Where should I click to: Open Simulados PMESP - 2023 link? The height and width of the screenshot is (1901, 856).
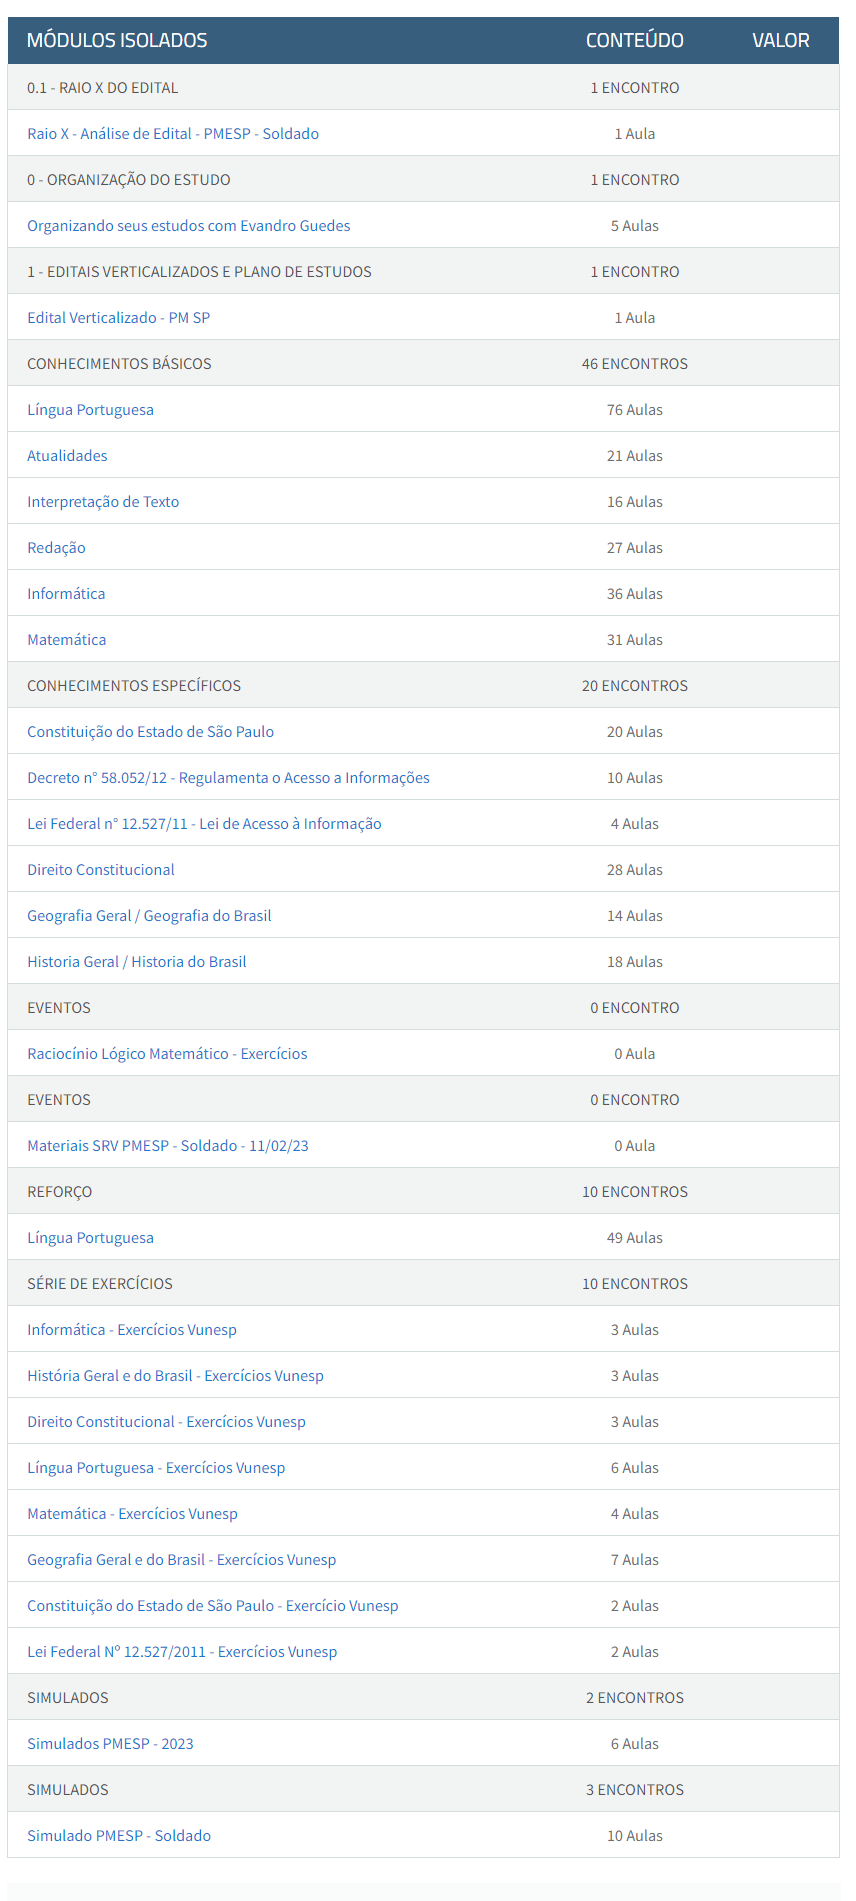tap(110, 1744)
